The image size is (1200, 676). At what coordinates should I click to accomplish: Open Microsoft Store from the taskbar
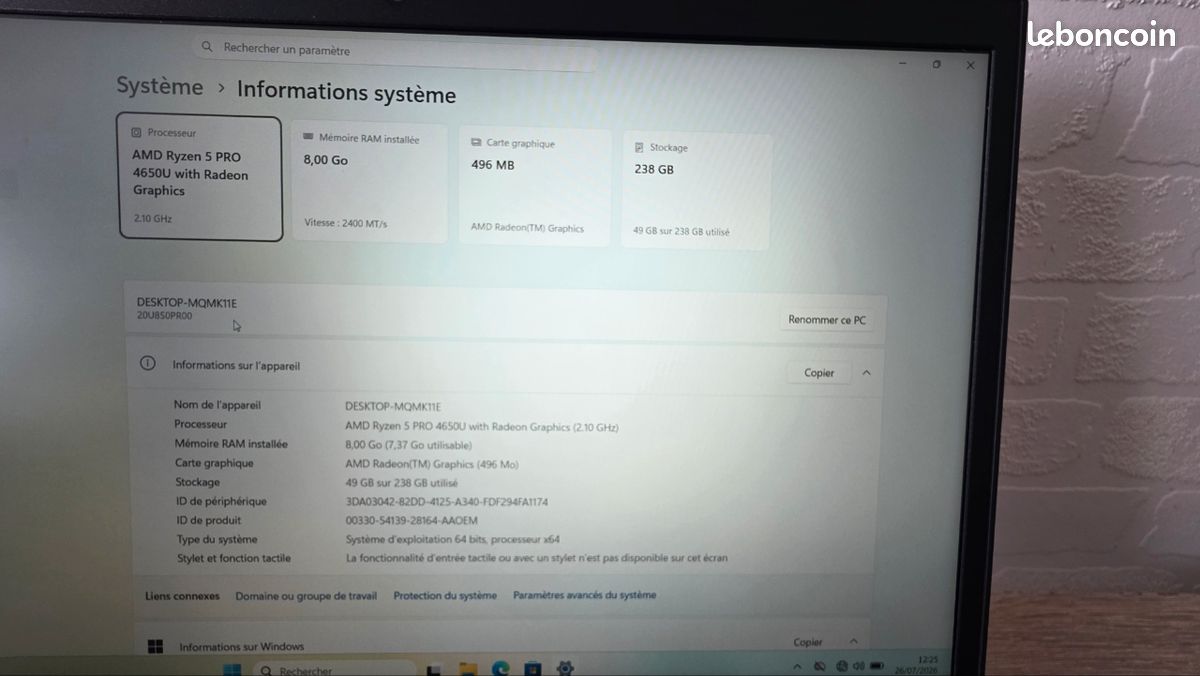[533, 669]
